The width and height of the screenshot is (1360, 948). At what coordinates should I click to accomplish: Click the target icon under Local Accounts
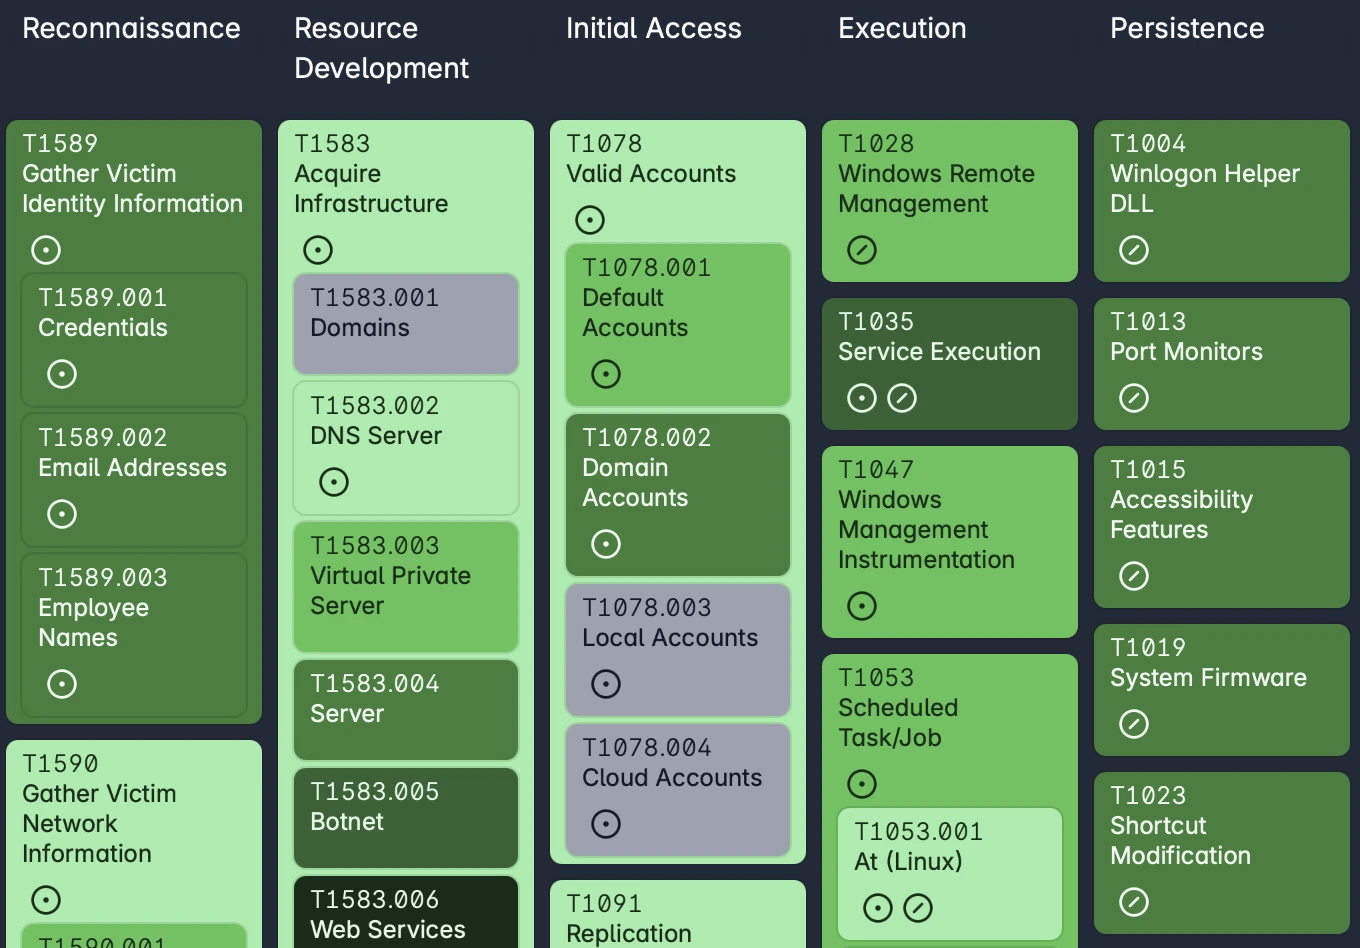pos(606,684)
